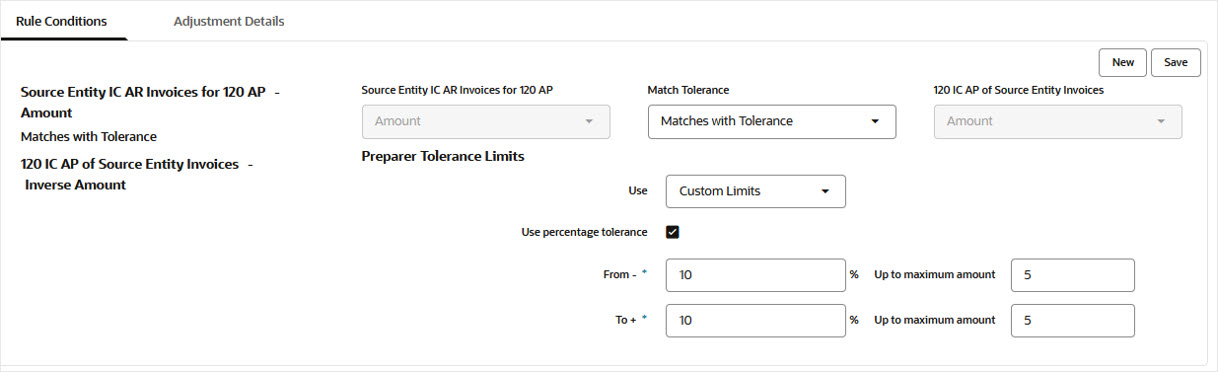The width and height of the screenshot is (1218, 372).
Task: Click the Preparer Tolerance Limits heading
Action: point(443,156)
